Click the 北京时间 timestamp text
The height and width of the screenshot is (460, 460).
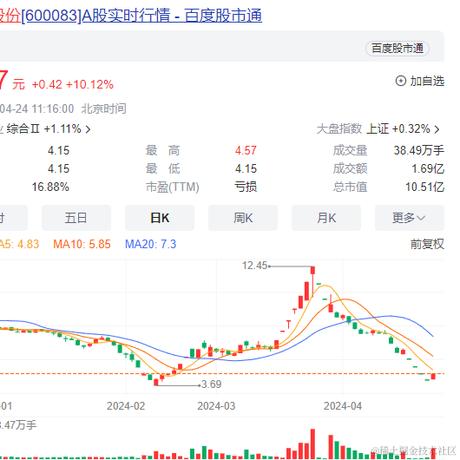coord(104,109)
